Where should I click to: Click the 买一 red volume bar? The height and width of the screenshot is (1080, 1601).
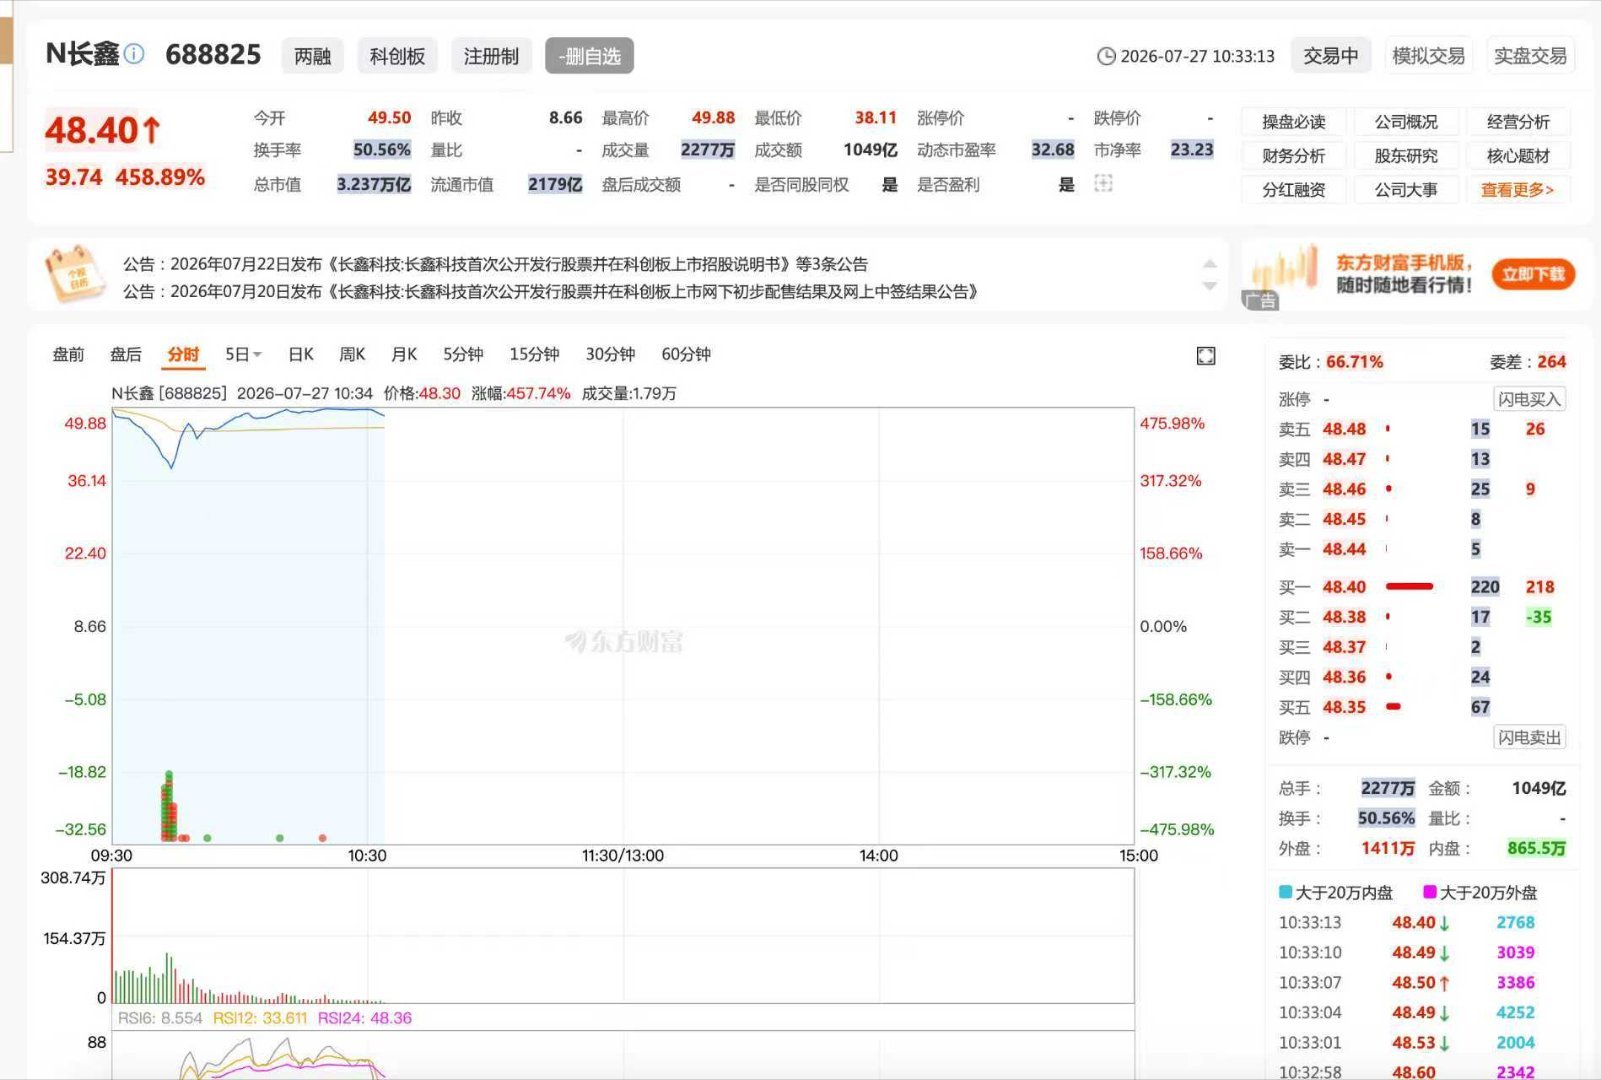point(1409,587)
